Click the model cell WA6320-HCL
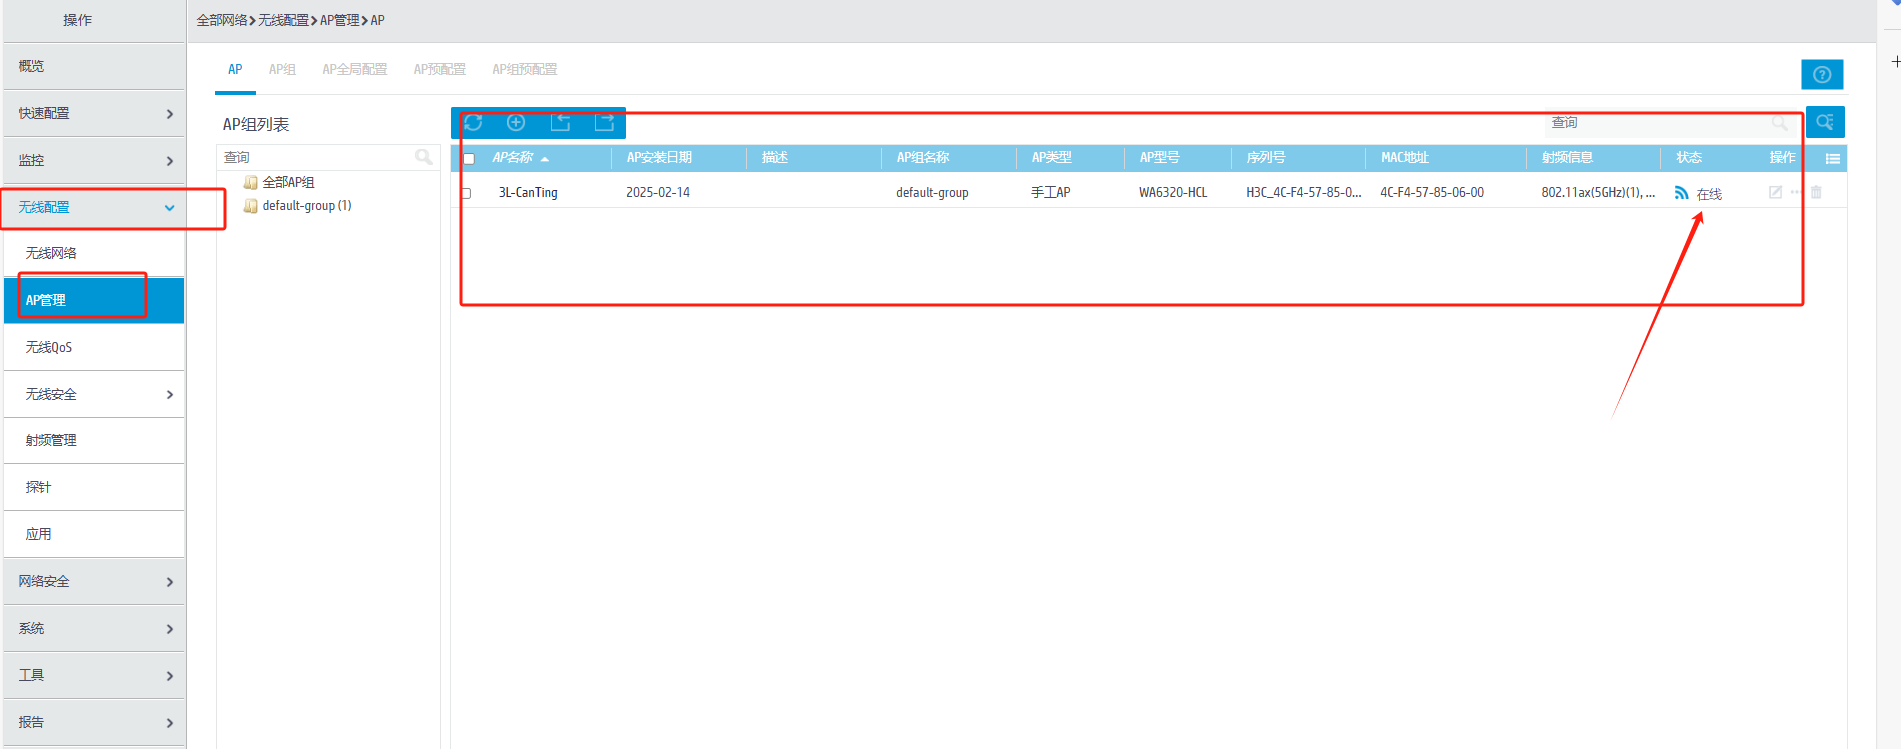This screenshot has width=1901, height=749. (x=1173, y=193)
